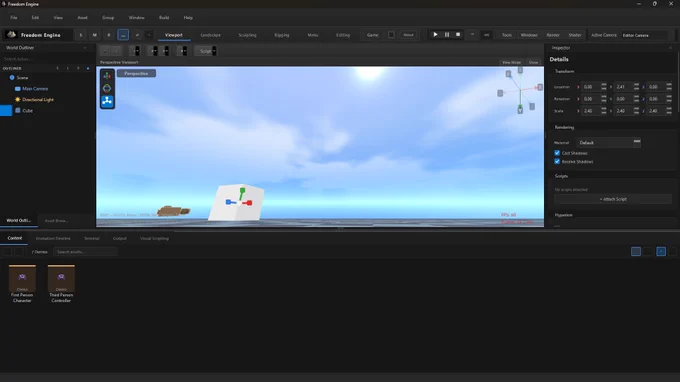Open the Help menu
680x382 pixels.
(188, 18)
